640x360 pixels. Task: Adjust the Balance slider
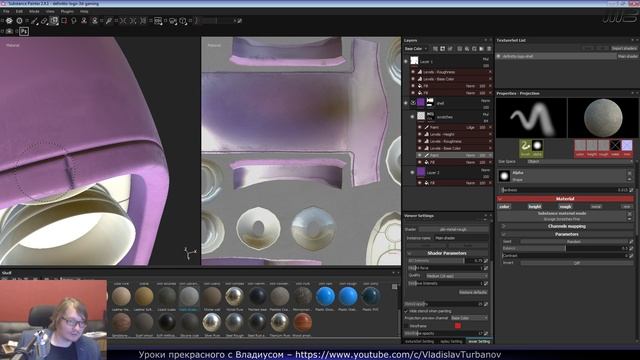point(565,249)
